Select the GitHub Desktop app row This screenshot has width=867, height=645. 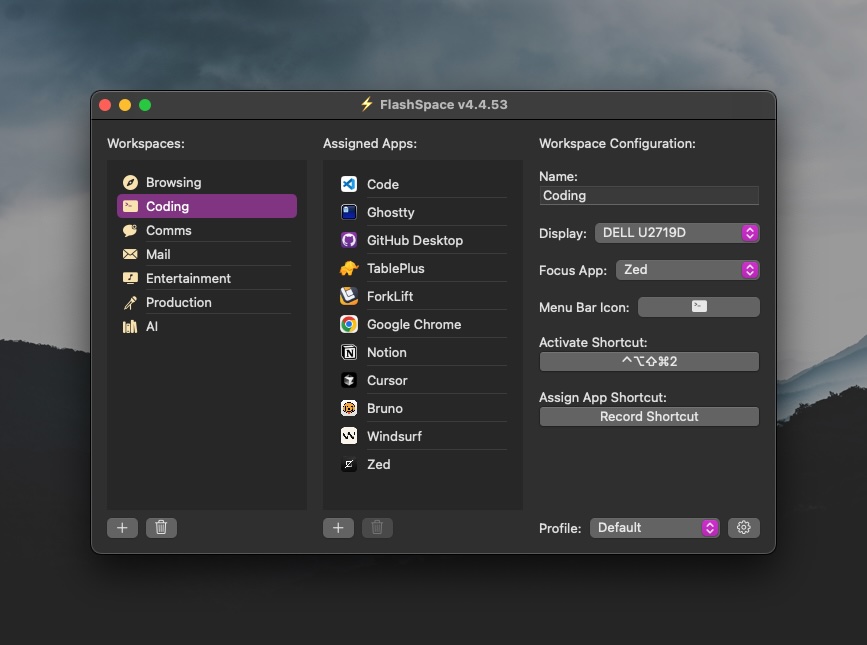423,240
